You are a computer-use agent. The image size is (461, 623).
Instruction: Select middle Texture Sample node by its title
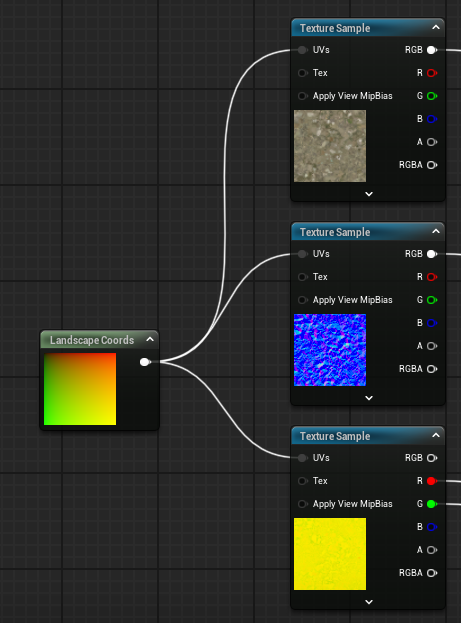(335, 232)
